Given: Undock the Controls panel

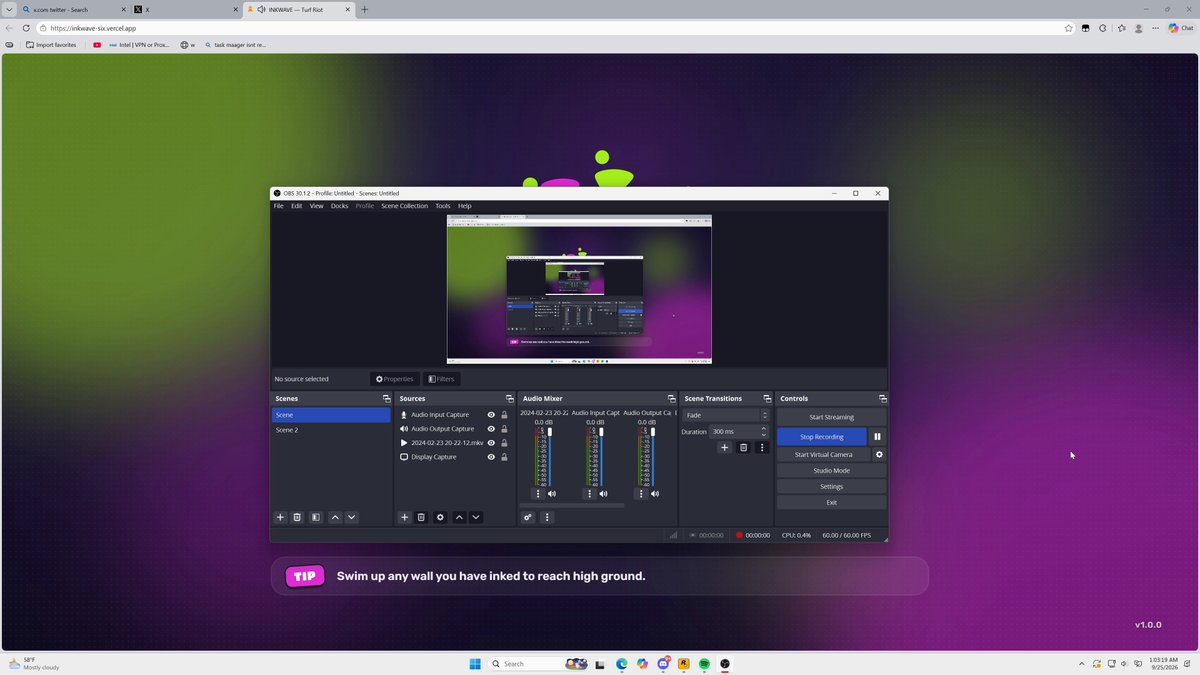Looking at the screenshot, I should tap(882, 398).
